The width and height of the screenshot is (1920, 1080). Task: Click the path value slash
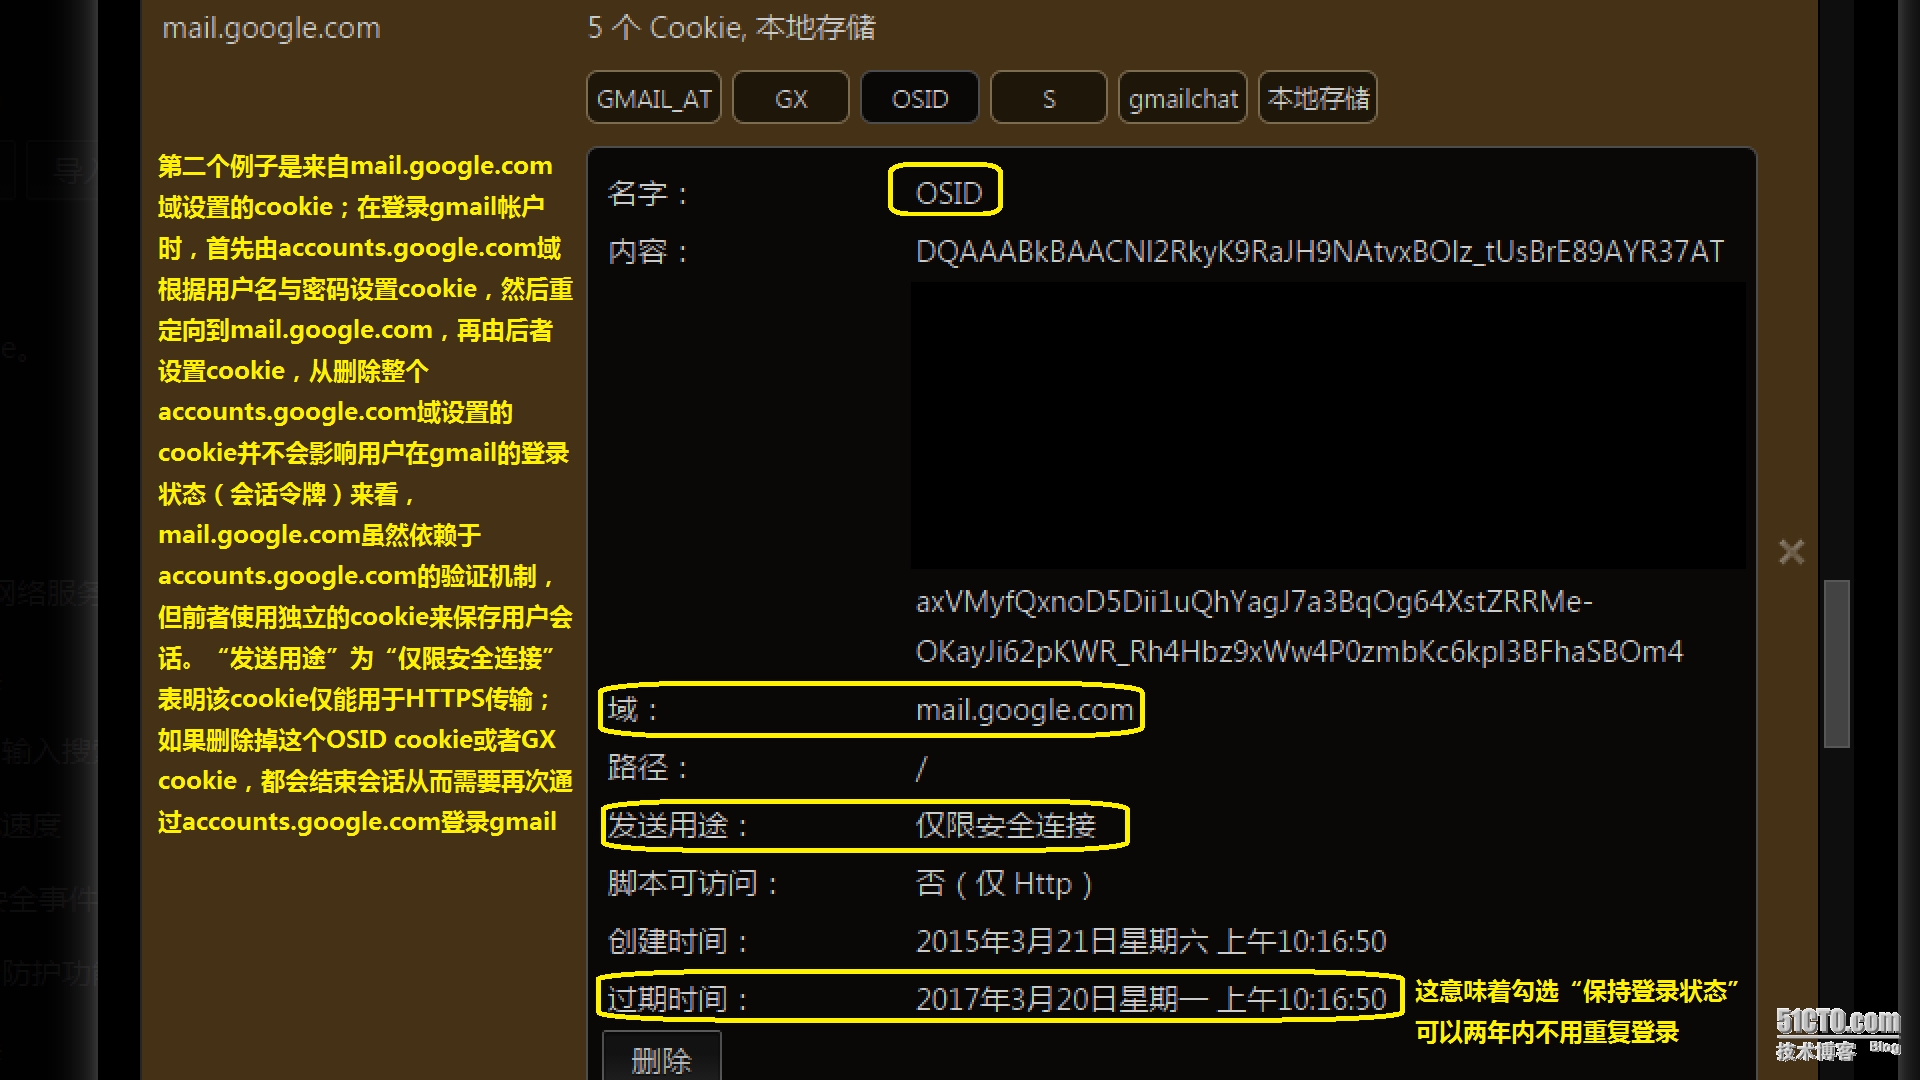[921, 768]
